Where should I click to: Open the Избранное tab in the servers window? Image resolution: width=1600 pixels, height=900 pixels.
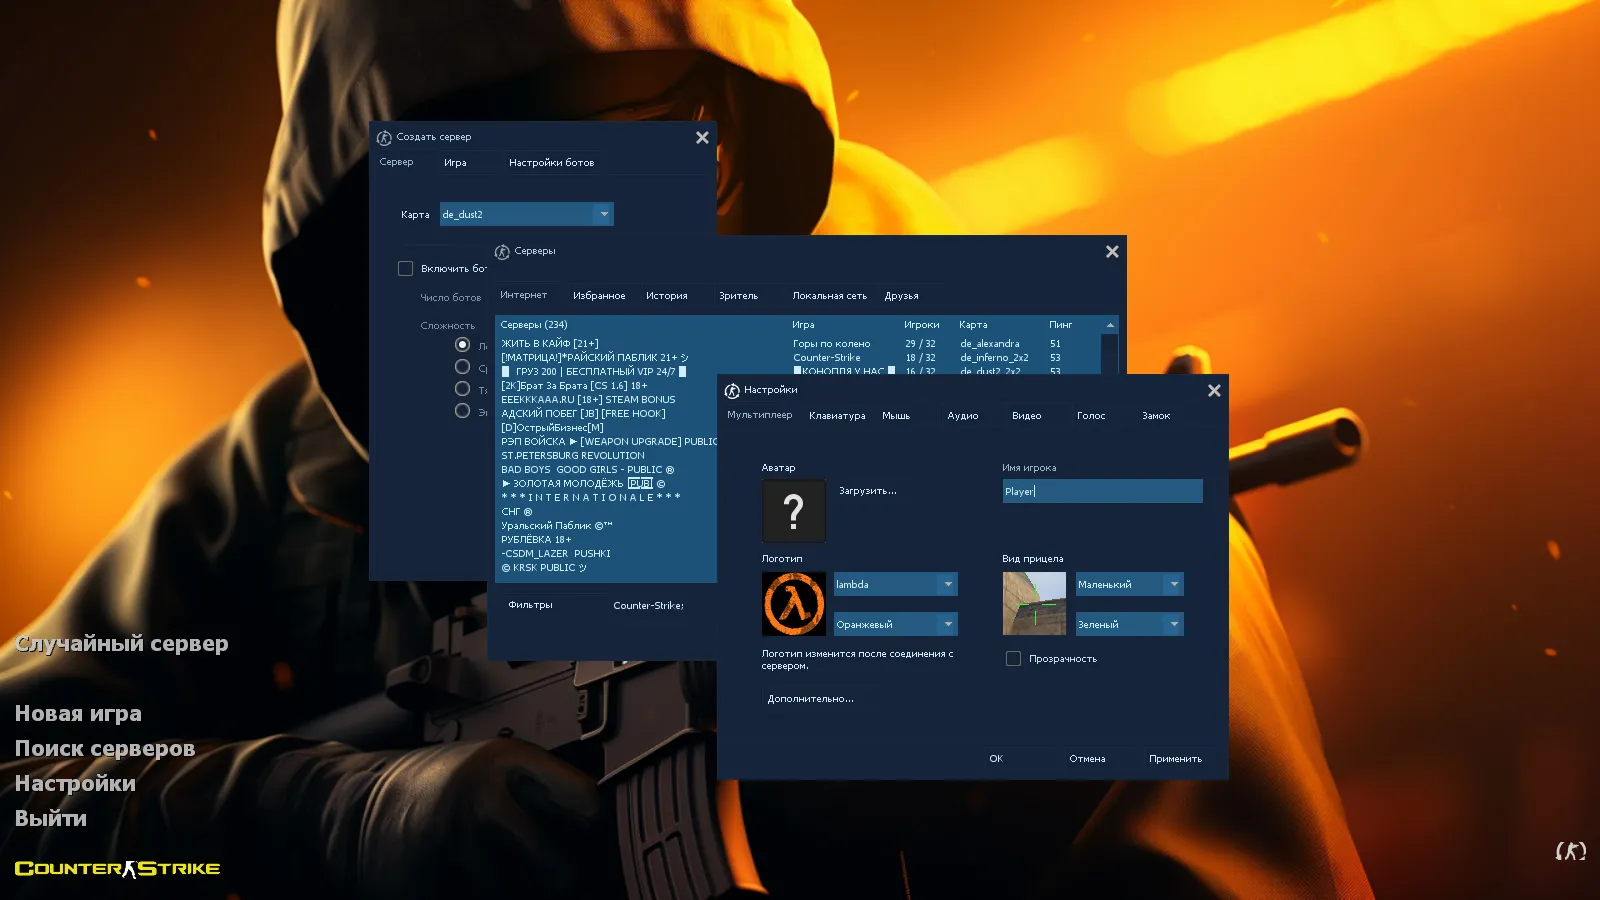[x=599, y=295]
